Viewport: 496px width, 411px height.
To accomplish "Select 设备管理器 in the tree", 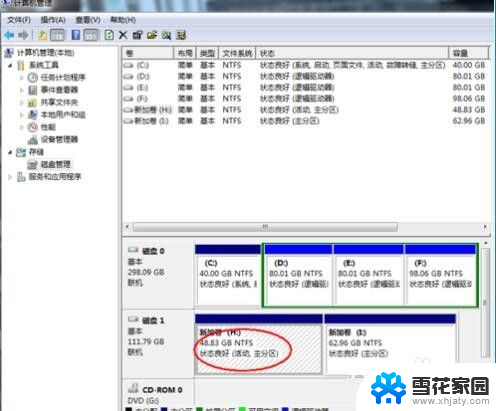I will (x=59, y=139).
